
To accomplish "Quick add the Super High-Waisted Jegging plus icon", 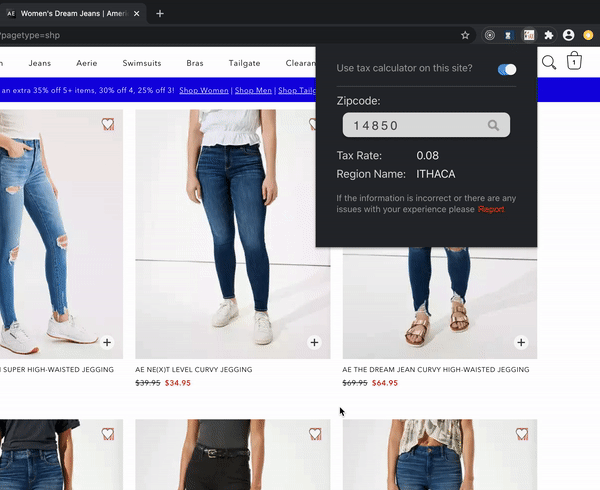I will coord(107,342).
